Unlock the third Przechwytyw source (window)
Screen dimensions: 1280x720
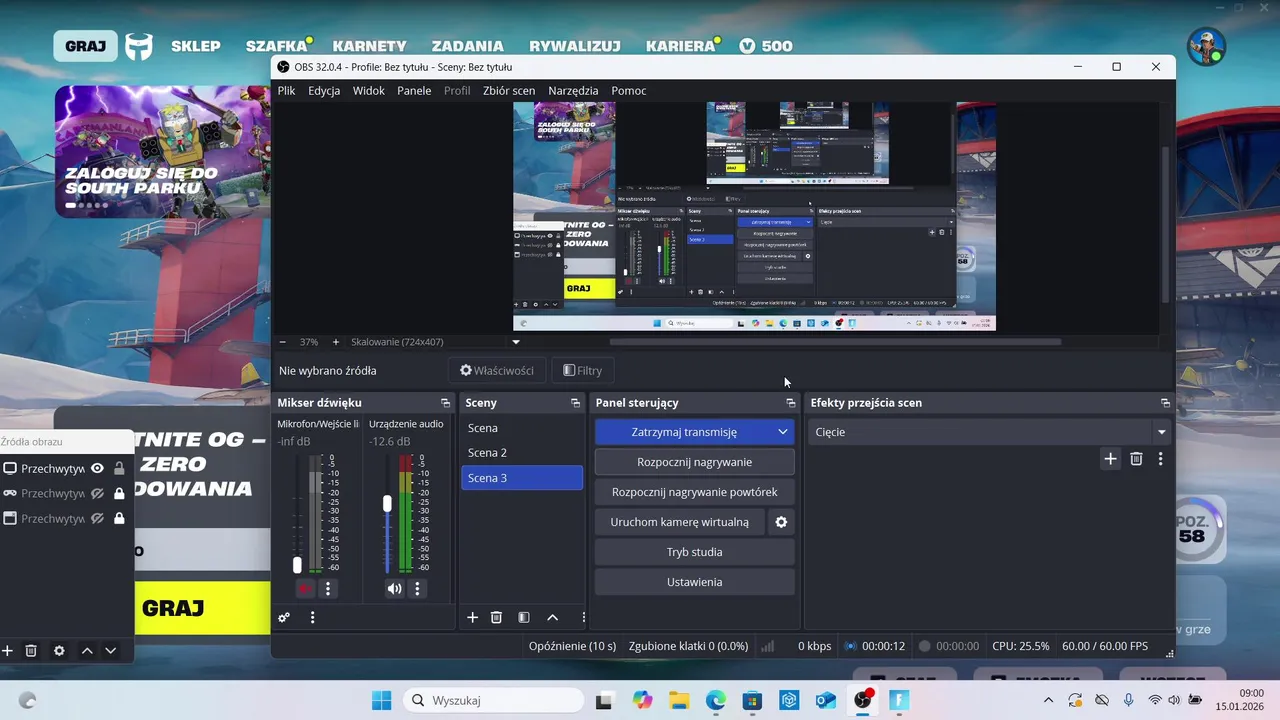click(x=119, y=518)
